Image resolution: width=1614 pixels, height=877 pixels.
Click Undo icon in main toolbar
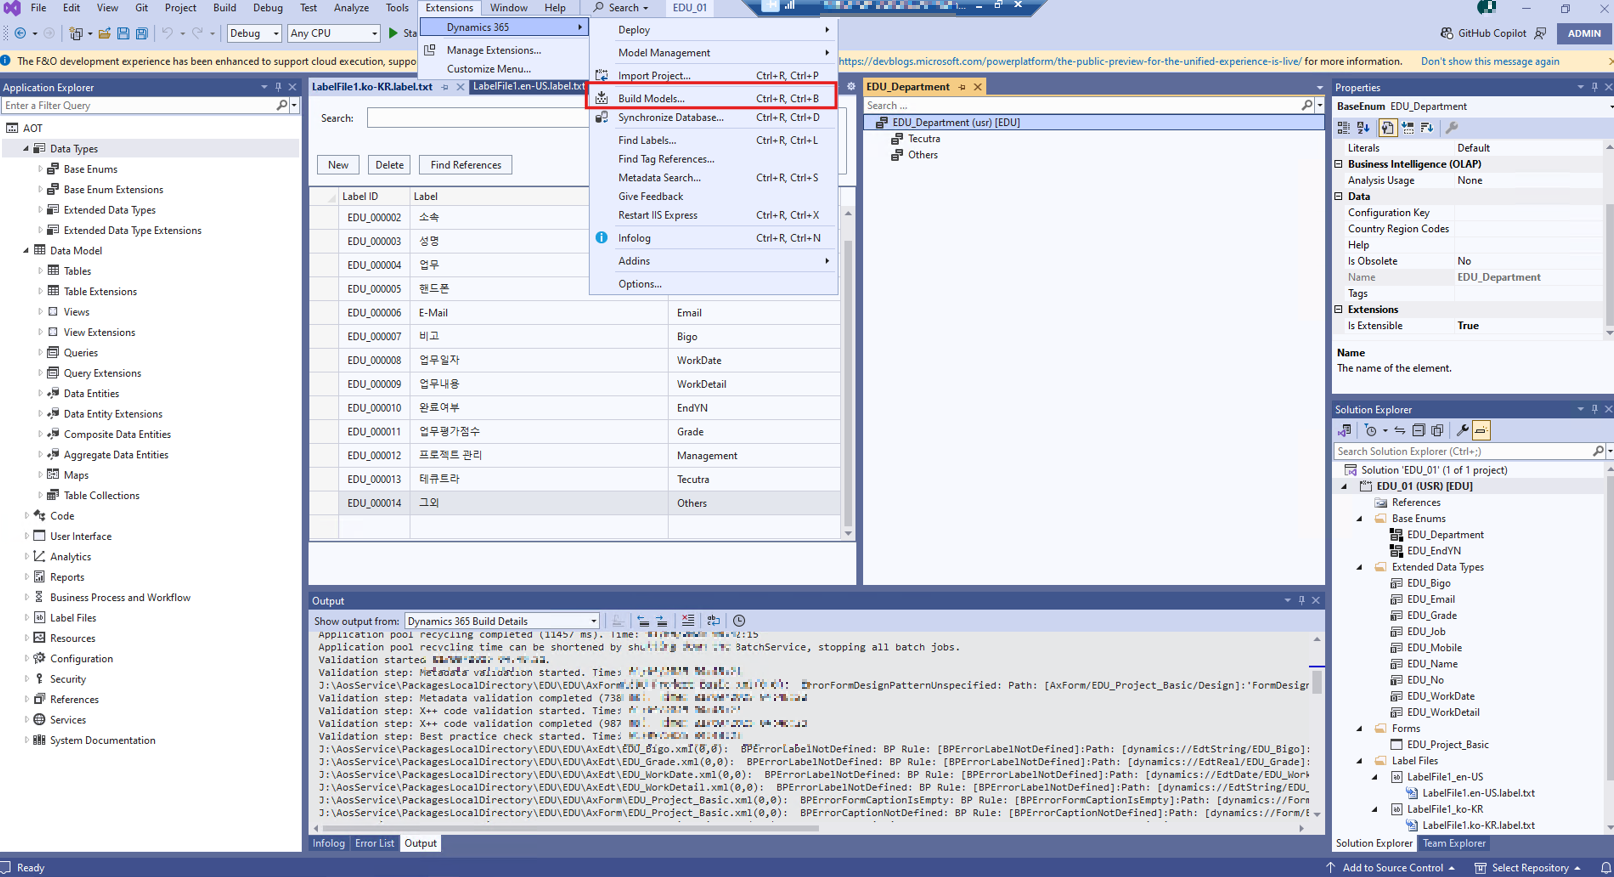click(167, 33)
